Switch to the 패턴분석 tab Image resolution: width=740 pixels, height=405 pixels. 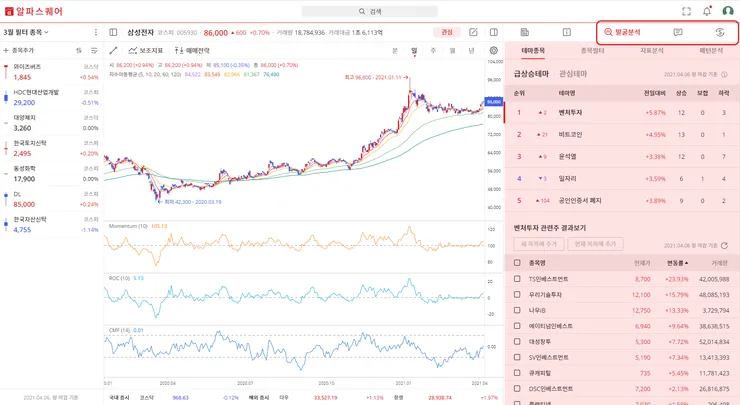click(x=711, y=51)
